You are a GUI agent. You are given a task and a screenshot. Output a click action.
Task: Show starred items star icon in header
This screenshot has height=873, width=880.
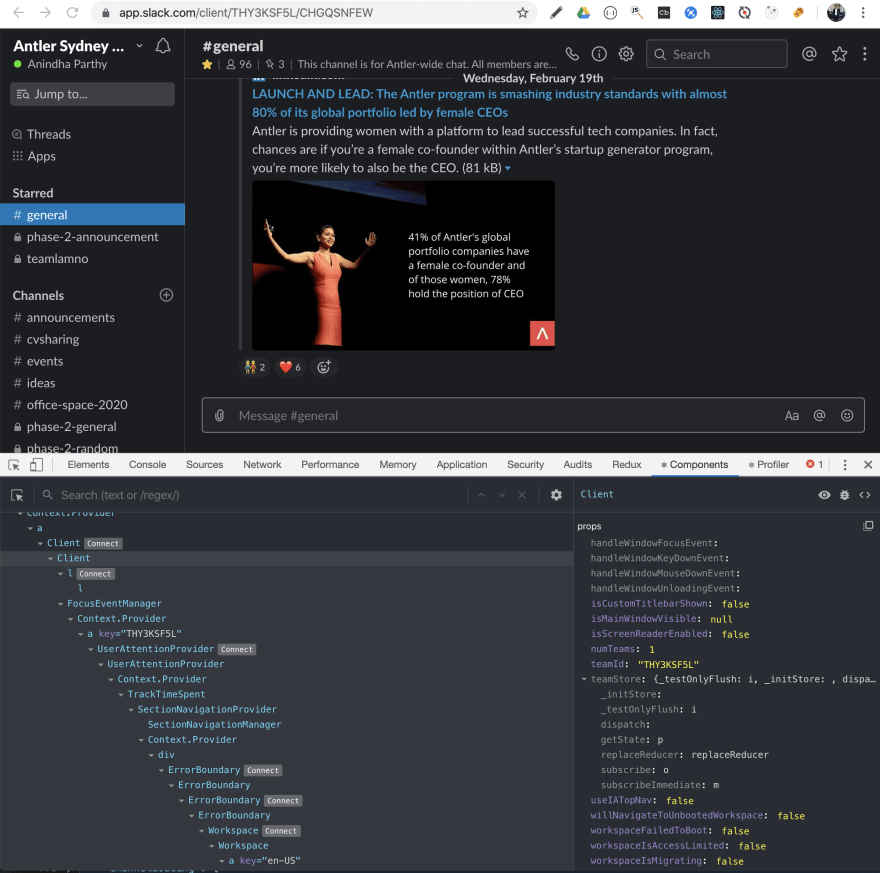[839, 54]
